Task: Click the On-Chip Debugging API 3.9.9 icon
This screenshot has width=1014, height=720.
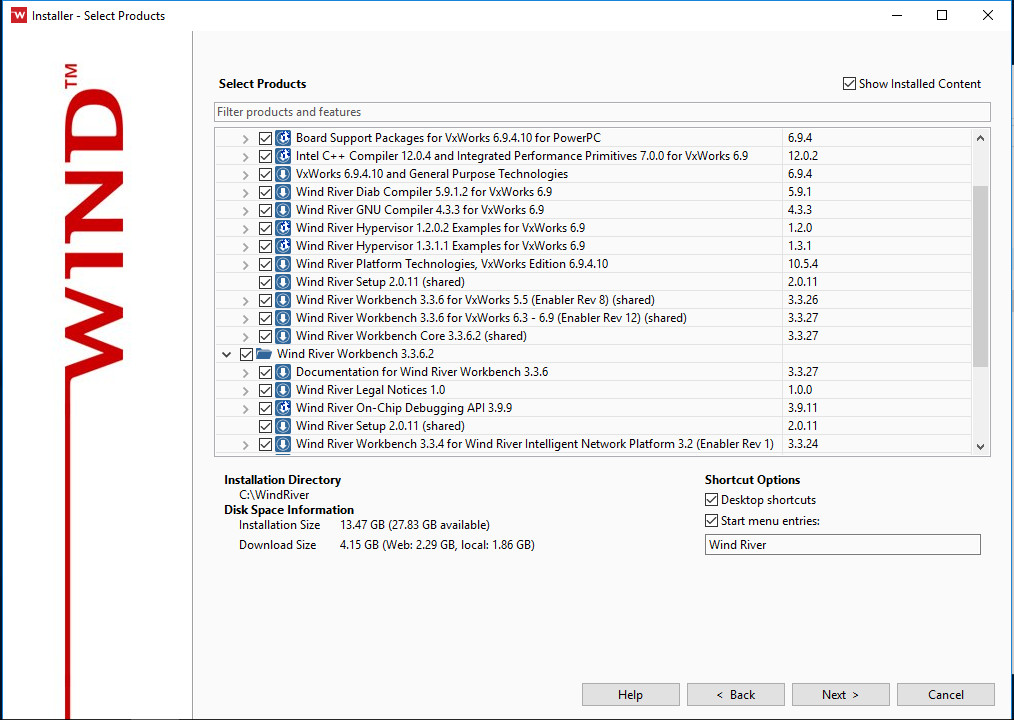Action: (283, 408)
